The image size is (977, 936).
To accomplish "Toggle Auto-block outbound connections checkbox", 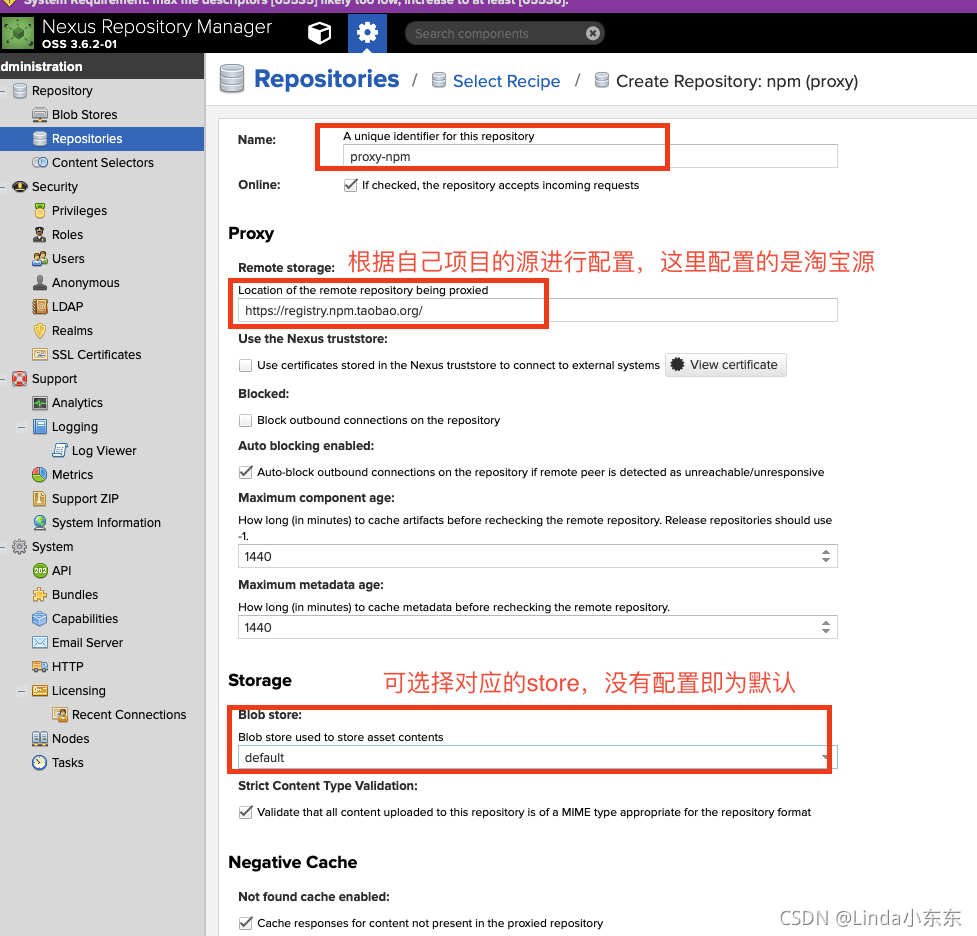I will click(x=245, y=472).
